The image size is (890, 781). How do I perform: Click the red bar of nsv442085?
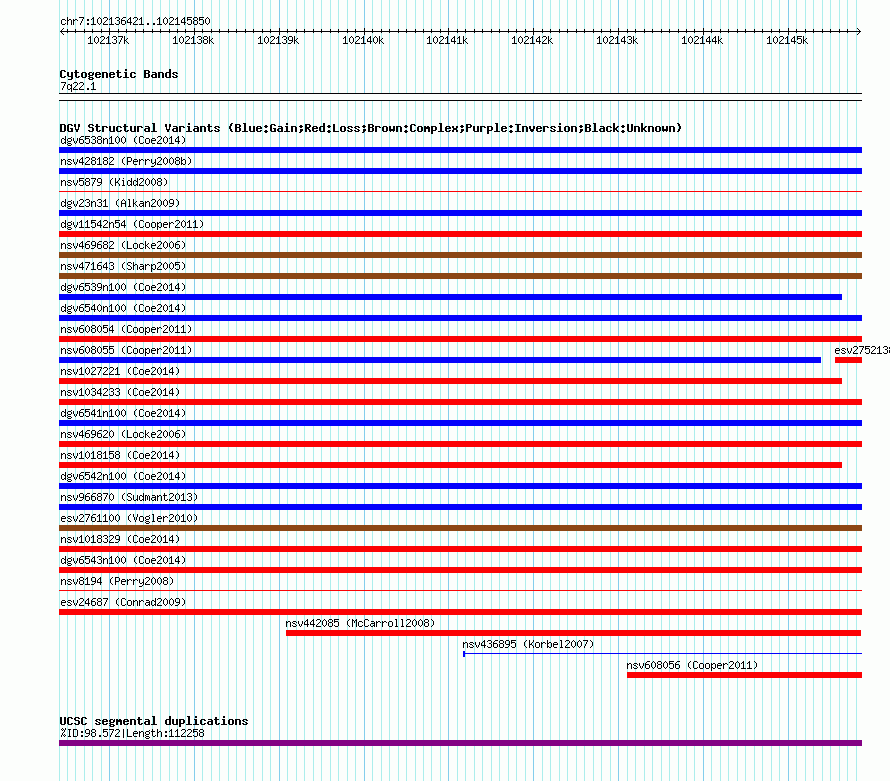coord(573,633)
